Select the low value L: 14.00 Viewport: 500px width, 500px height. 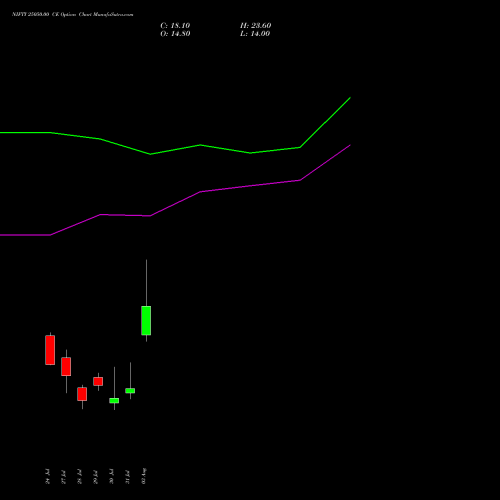[255, 34]
